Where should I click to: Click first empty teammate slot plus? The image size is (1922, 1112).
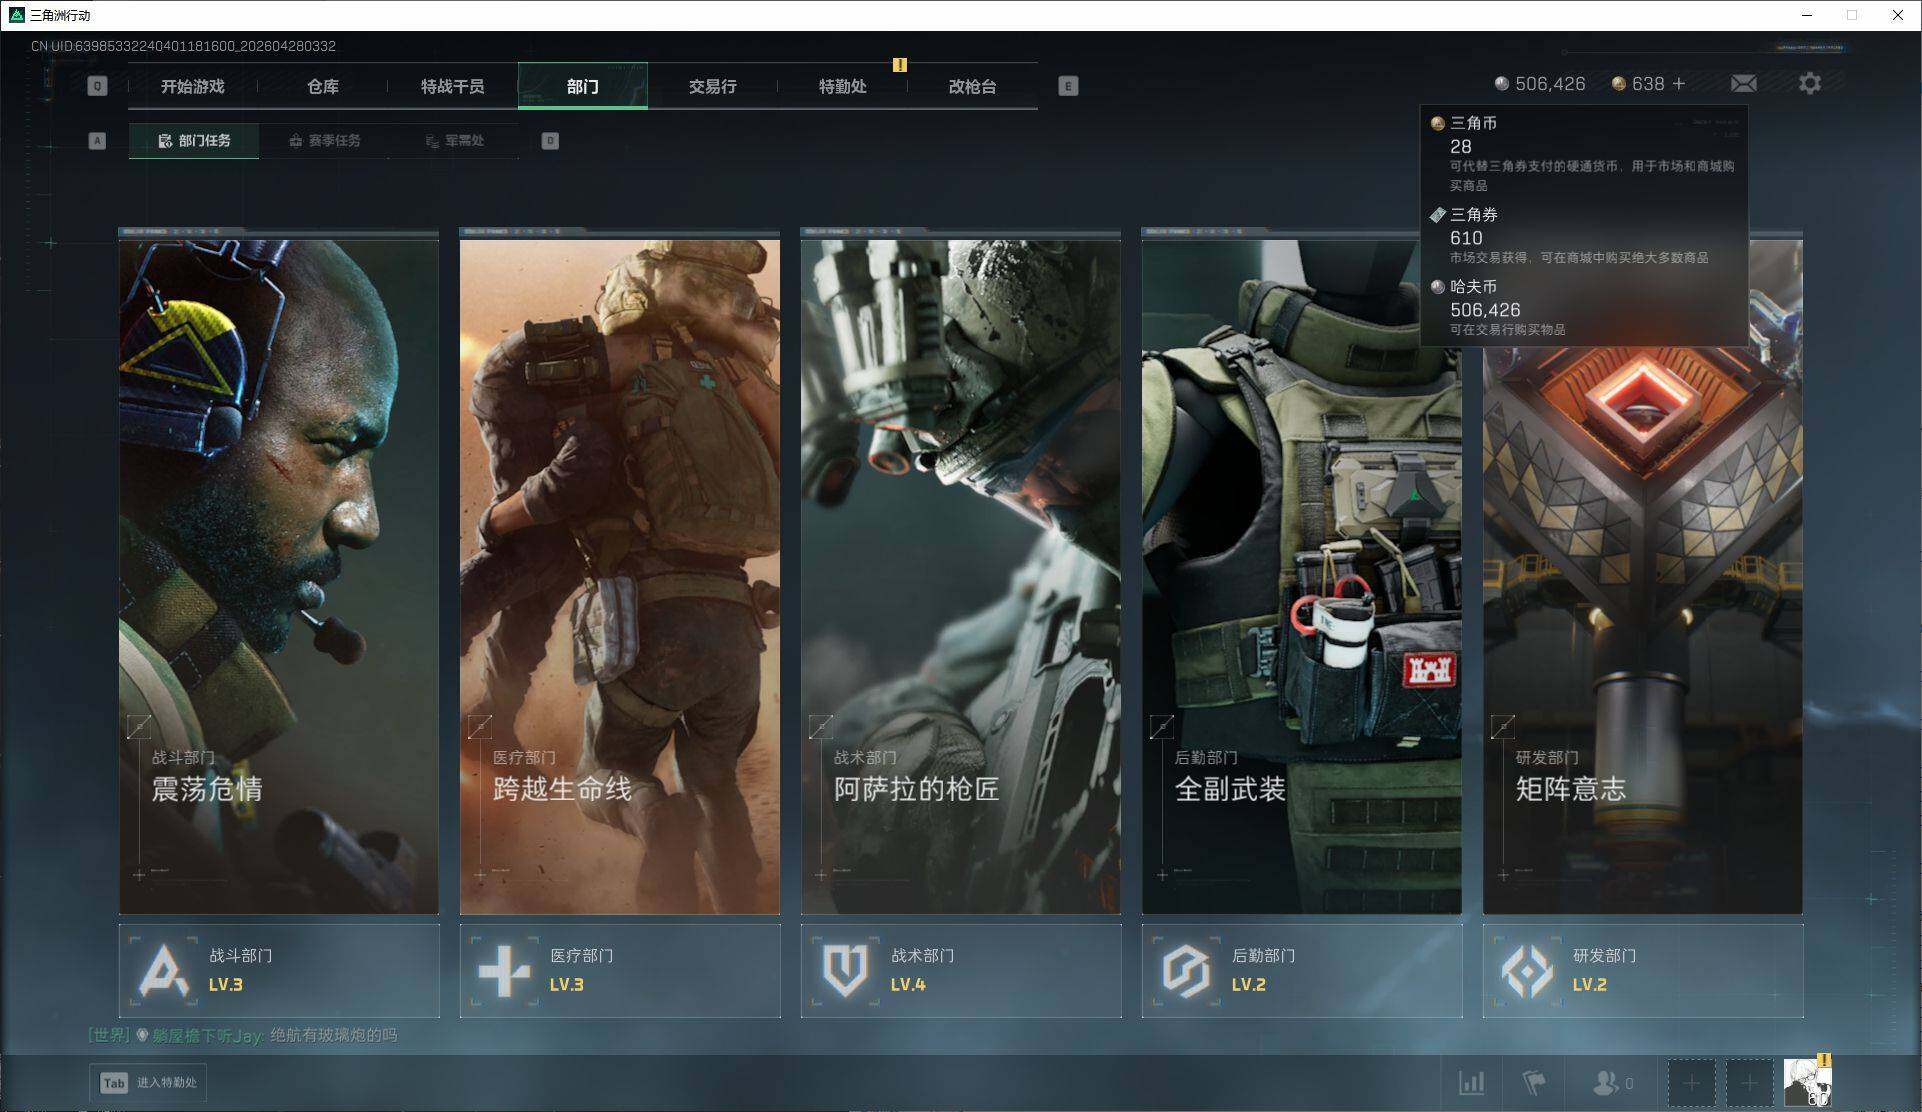[1691, 1083]
